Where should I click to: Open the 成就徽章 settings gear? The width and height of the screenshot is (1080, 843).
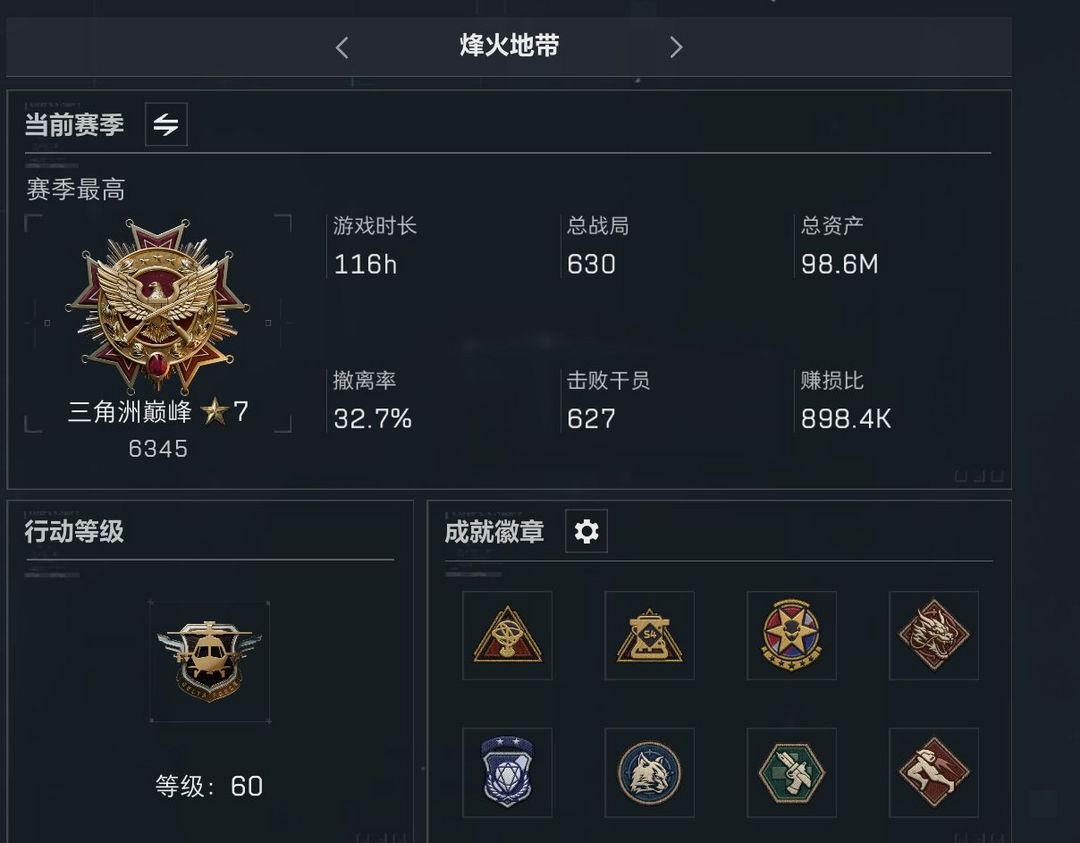586,531
